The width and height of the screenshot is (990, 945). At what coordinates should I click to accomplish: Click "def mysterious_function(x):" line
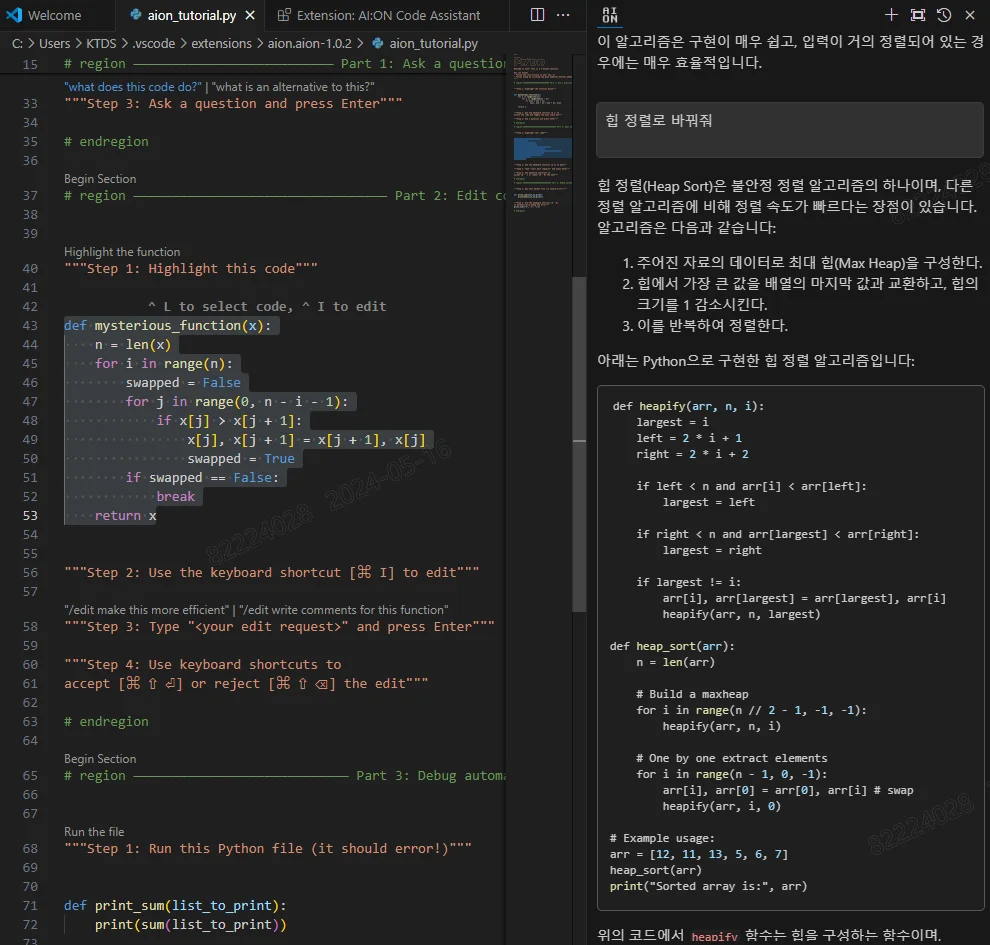[x=167, y=326]
